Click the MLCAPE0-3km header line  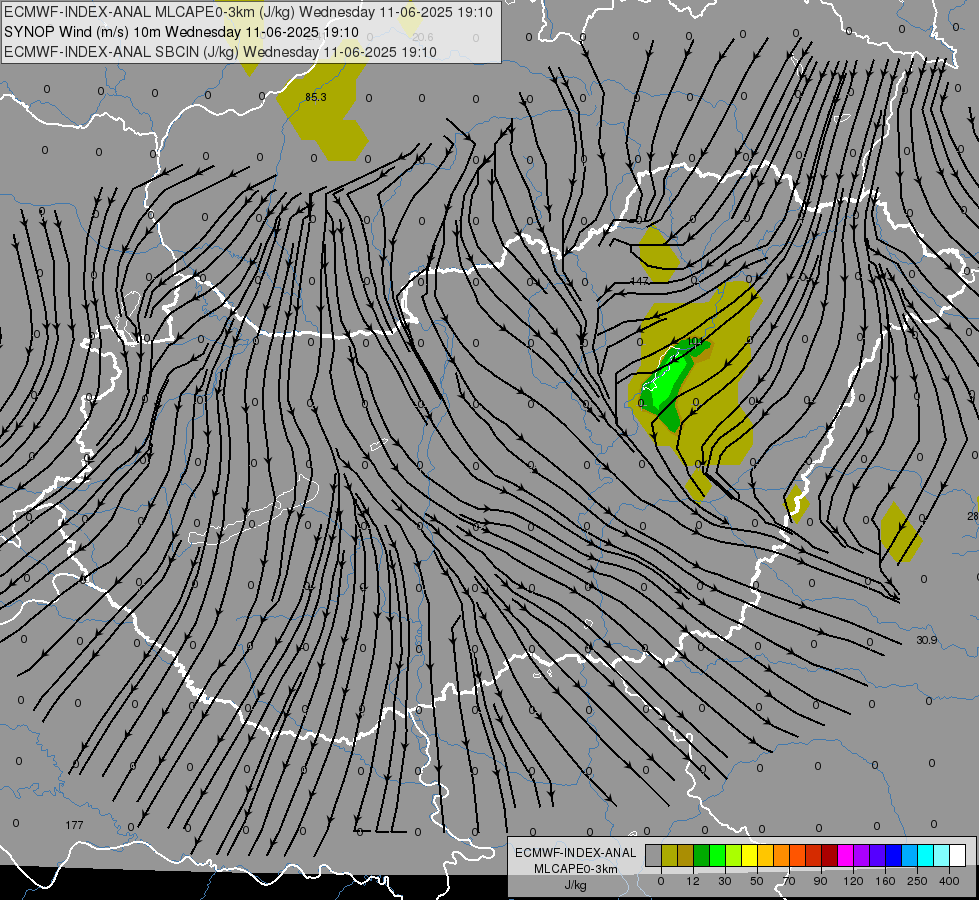click(248, 12)
